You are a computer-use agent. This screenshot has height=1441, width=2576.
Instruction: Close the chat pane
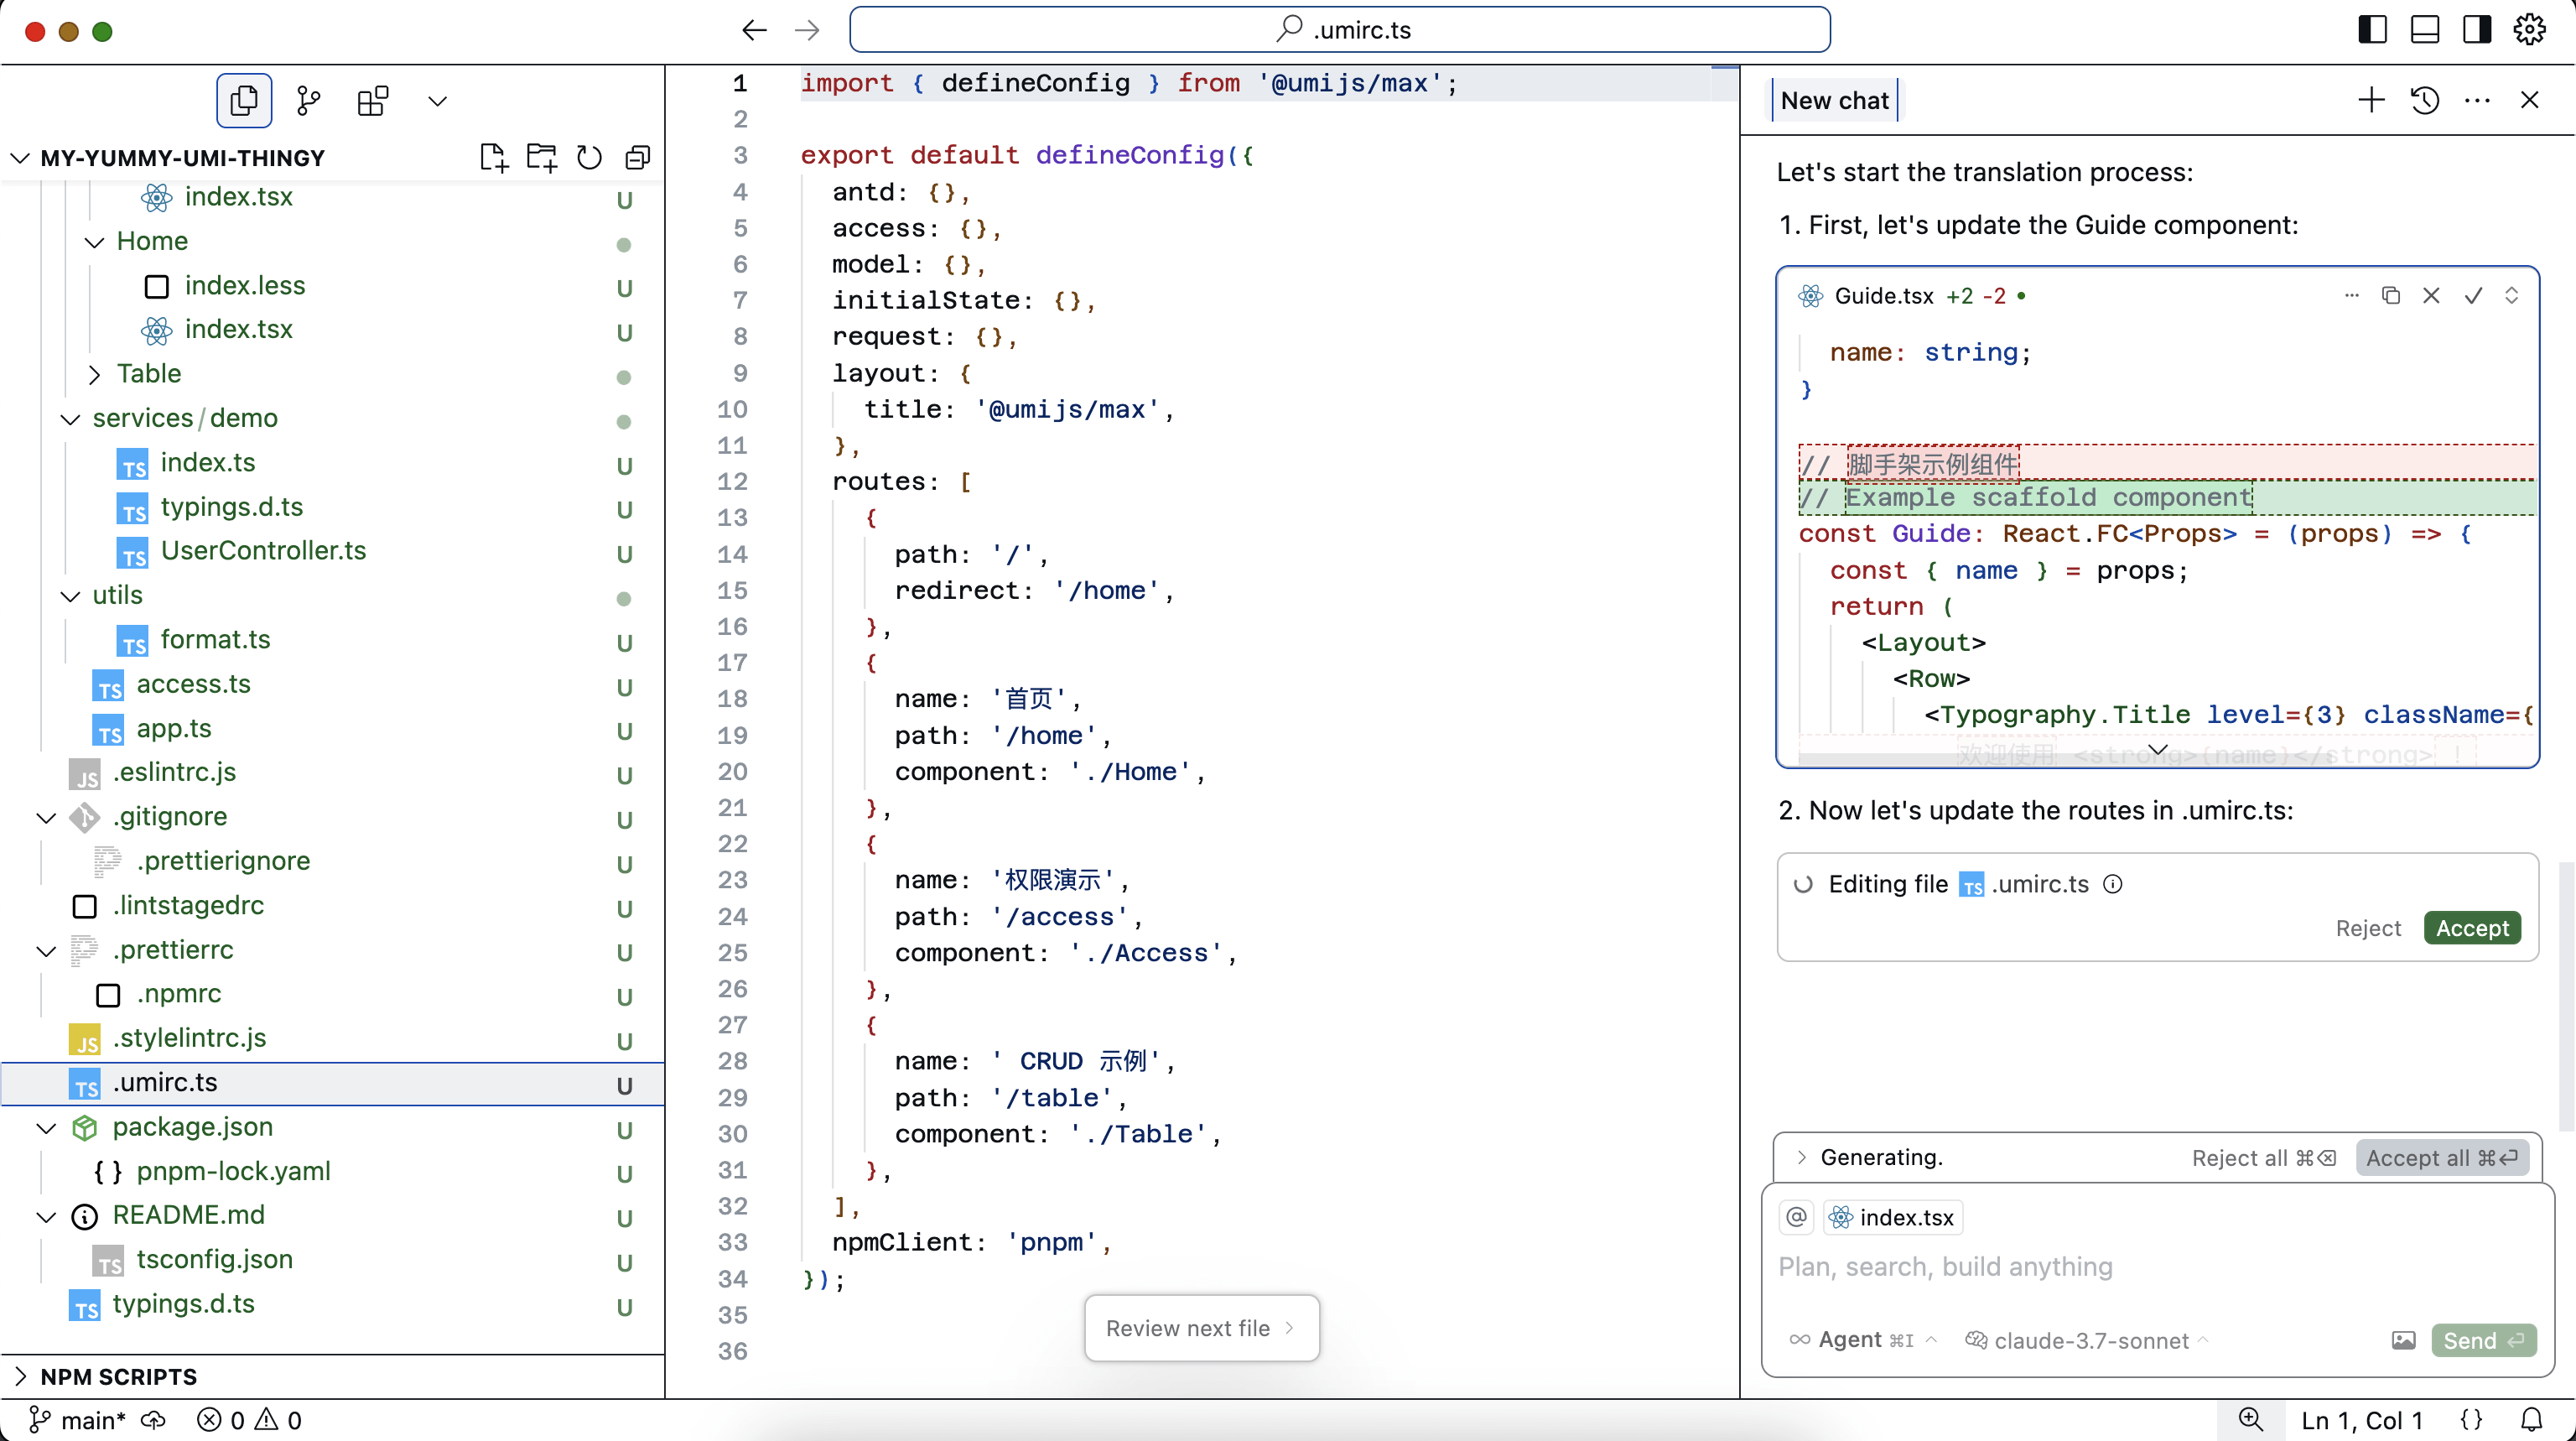(2530, 100)
